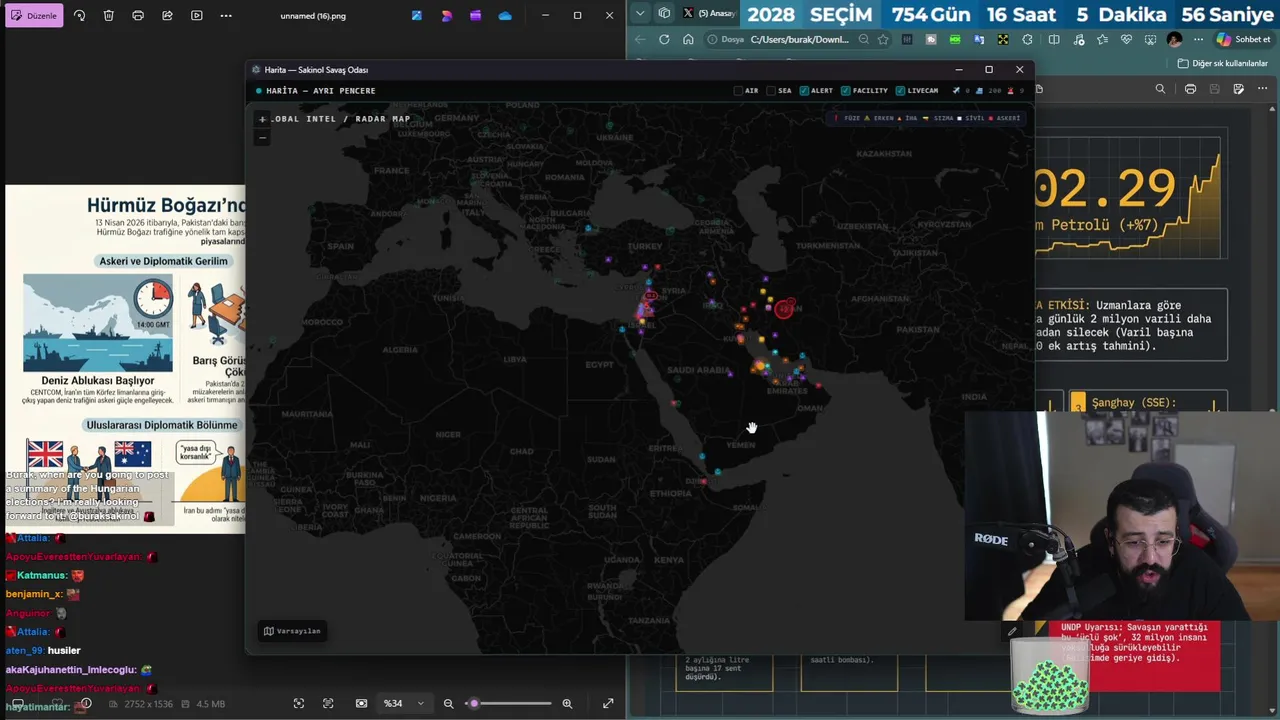Open Copilot Sohbet et button
1280x720 pixels.
pyautogui.click(x=1244, y=40)
